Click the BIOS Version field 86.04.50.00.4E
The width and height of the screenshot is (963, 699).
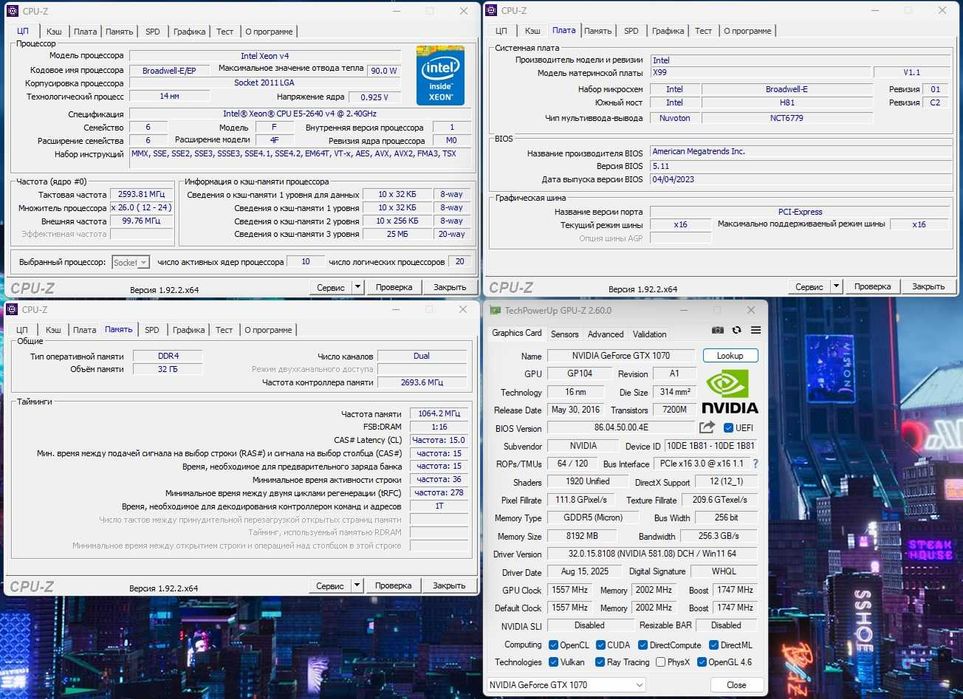pos(621,428)
